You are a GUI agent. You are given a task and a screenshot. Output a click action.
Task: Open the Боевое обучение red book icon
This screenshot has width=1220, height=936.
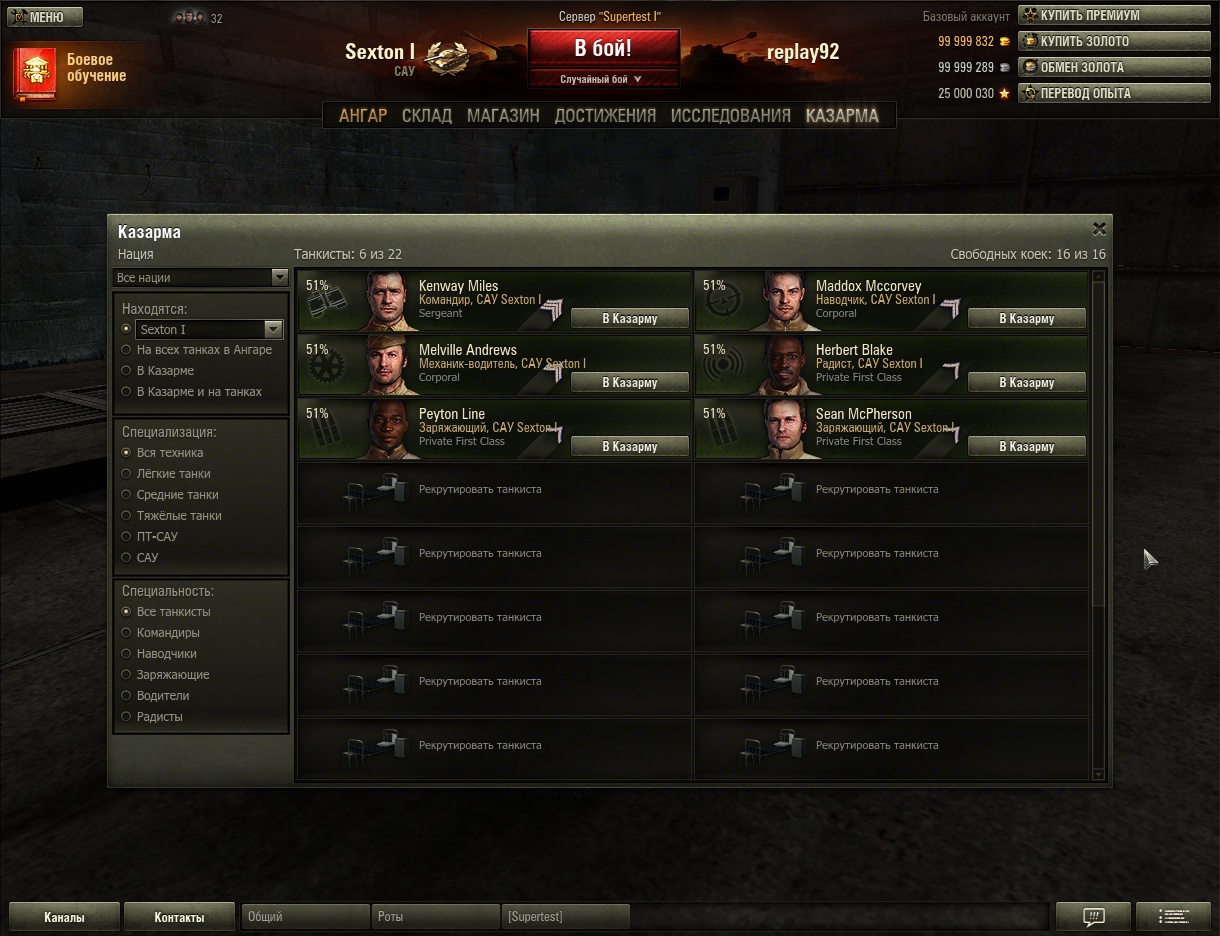pos(36,73)
